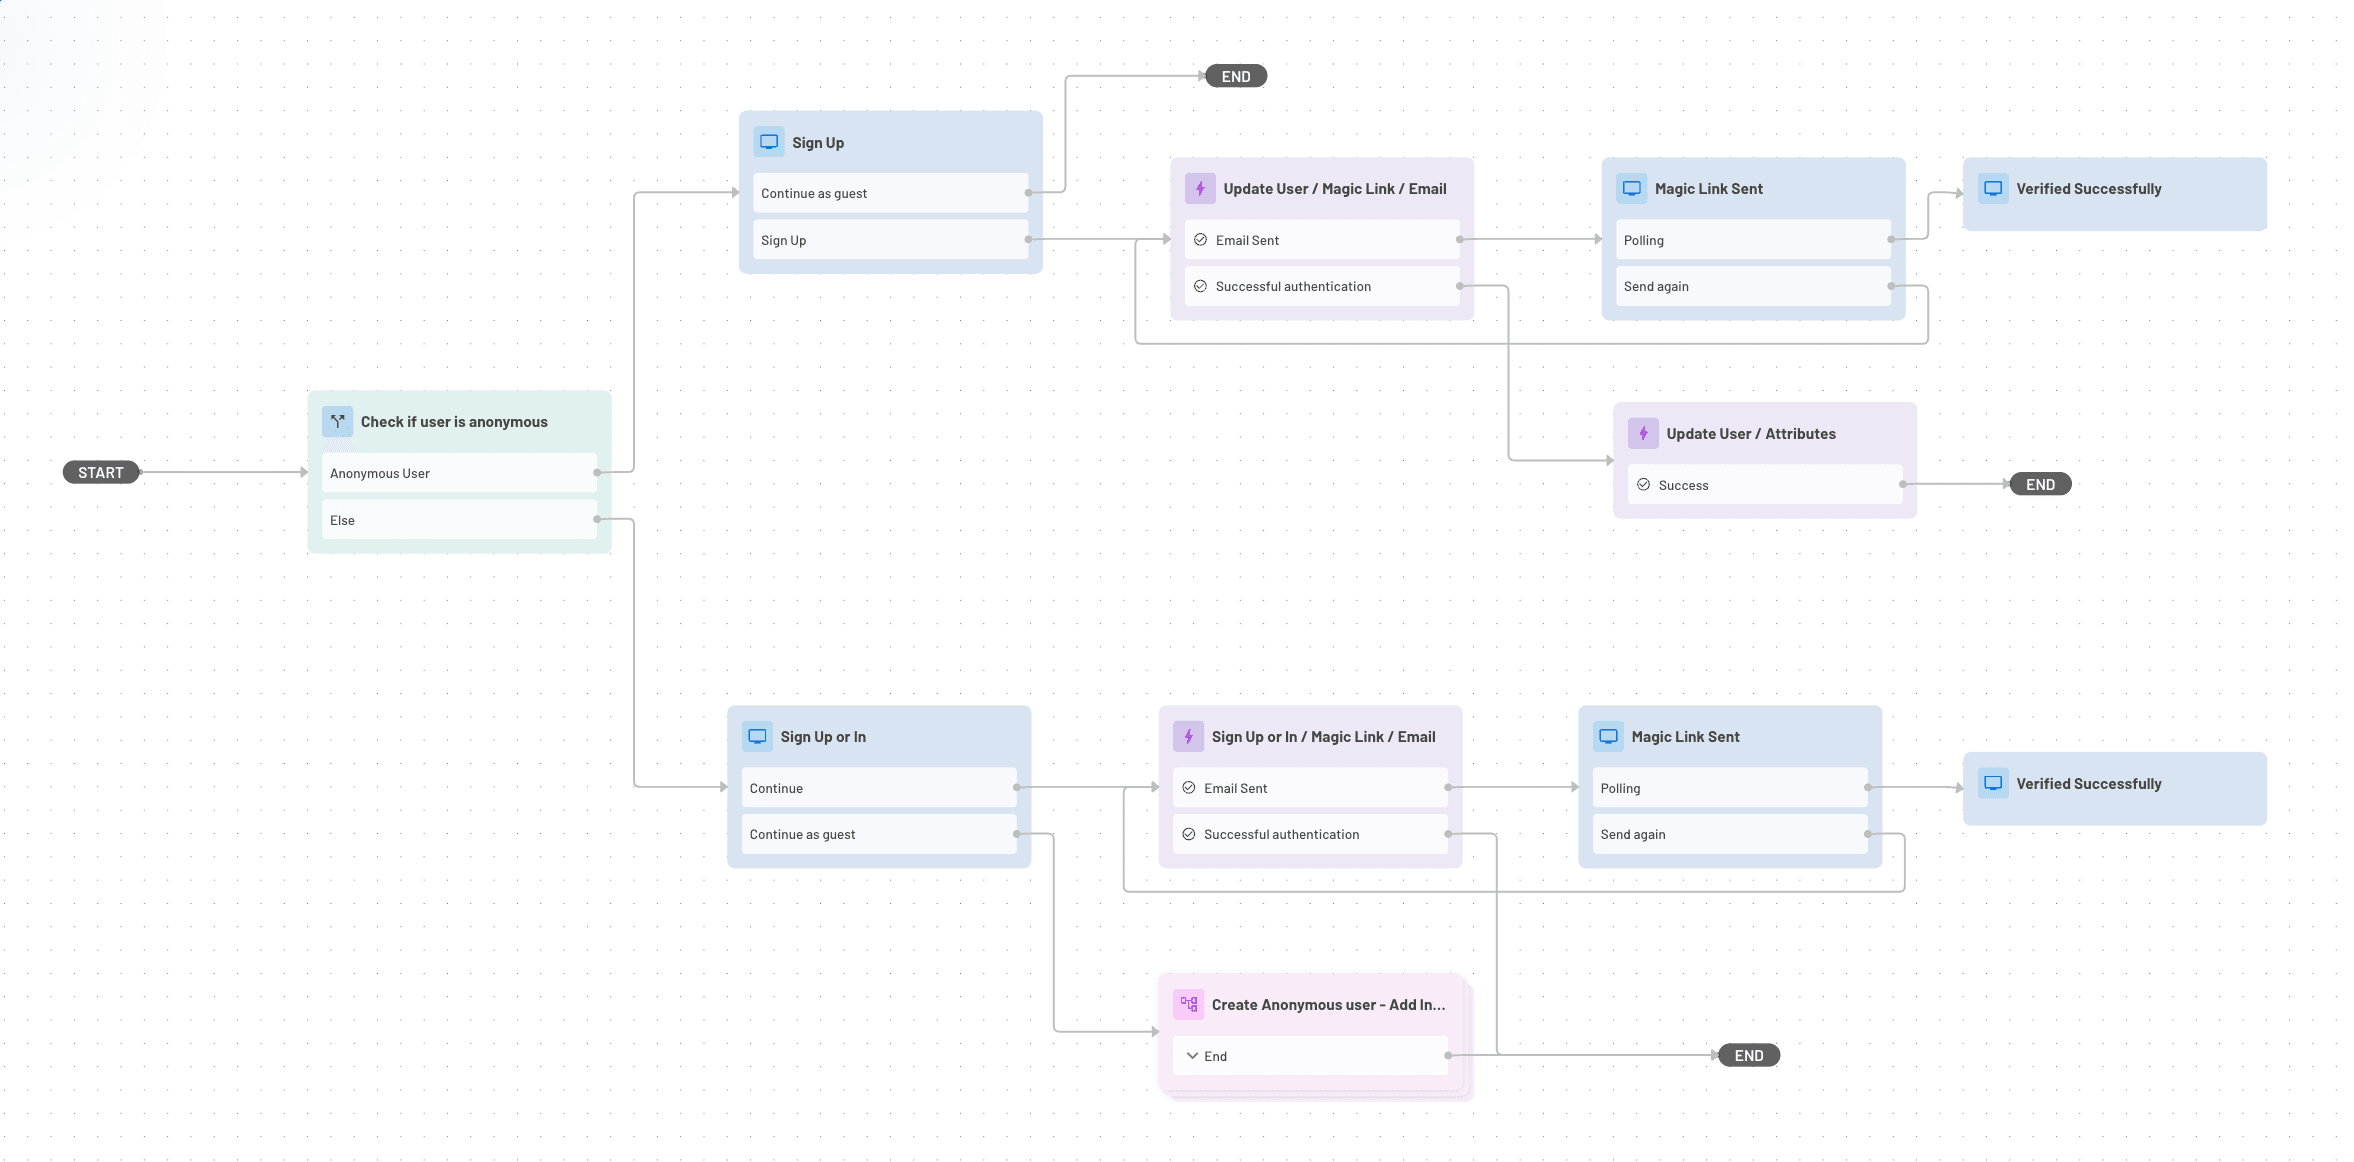This screenshot has height=1162, width=2354.
Task: Click the check circle next to Success
Action: coord(1644,484)
